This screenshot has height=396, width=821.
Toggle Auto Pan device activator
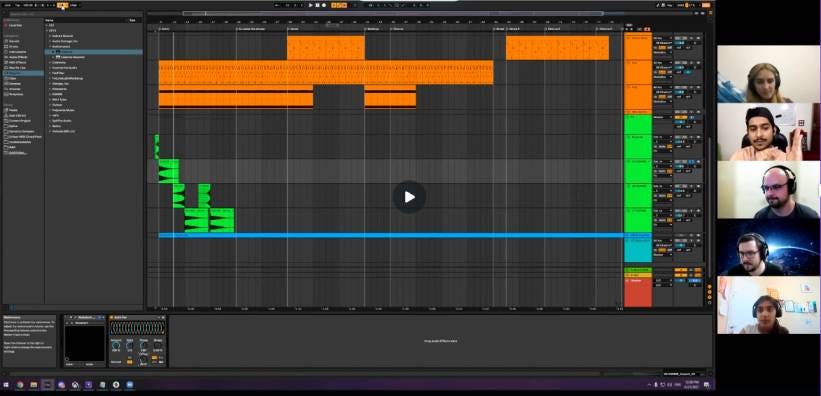tap(112, 317)
